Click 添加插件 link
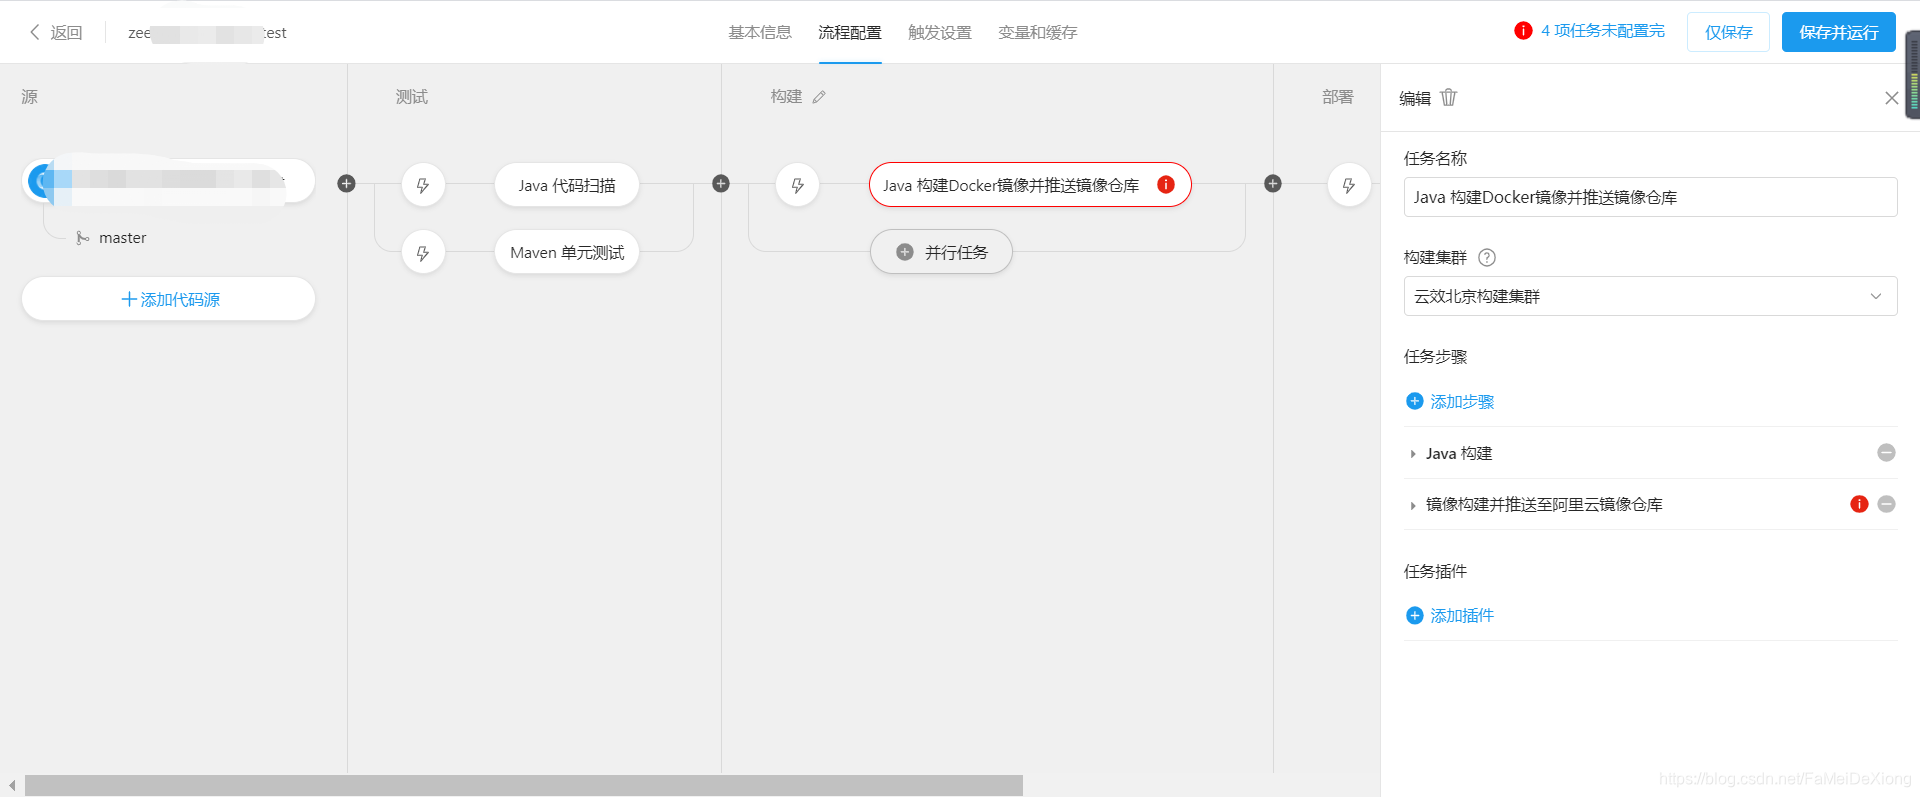This screenshot has height=797, width=1920. tap(1462, 615)
